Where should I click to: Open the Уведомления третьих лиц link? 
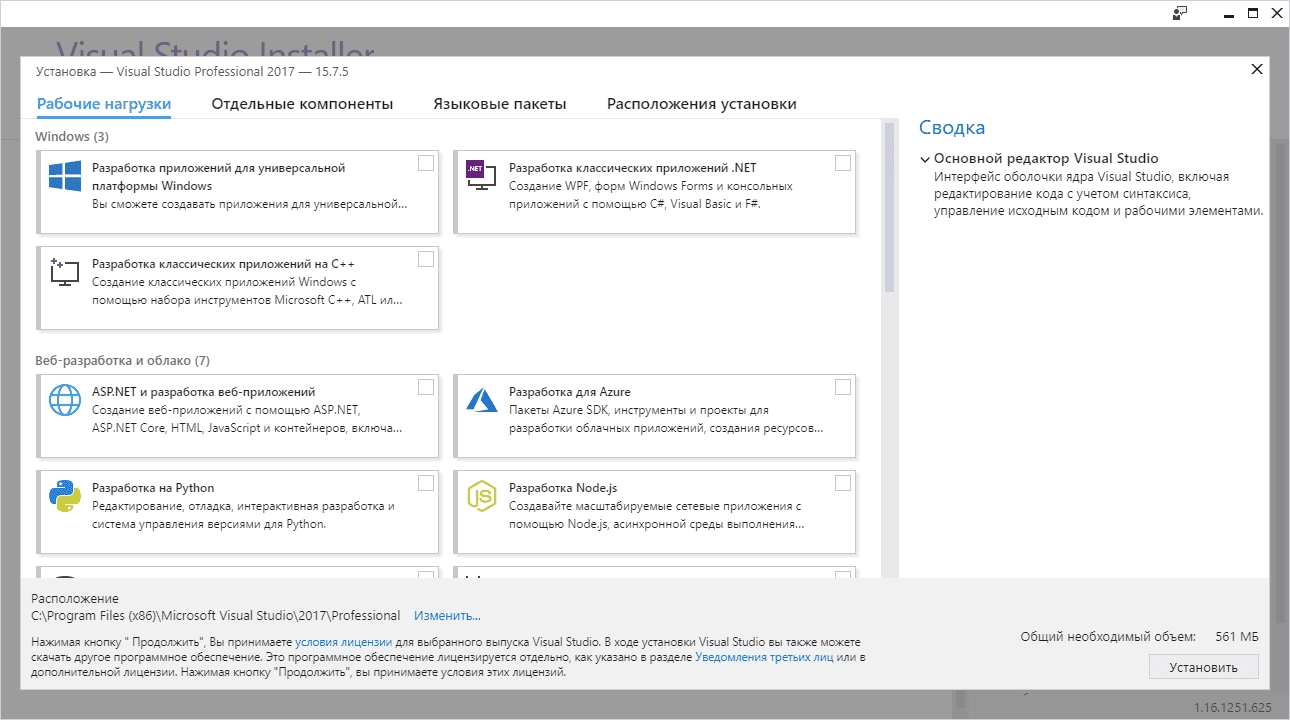click(764, 657)
